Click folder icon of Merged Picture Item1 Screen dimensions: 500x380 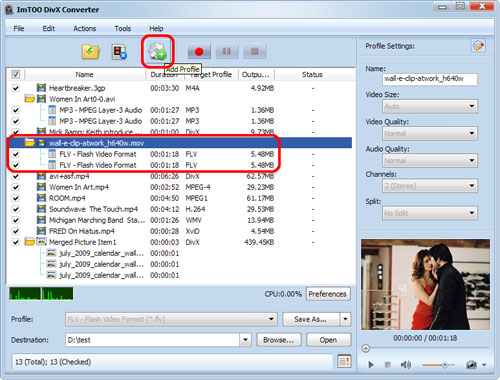tap(30, 242)
